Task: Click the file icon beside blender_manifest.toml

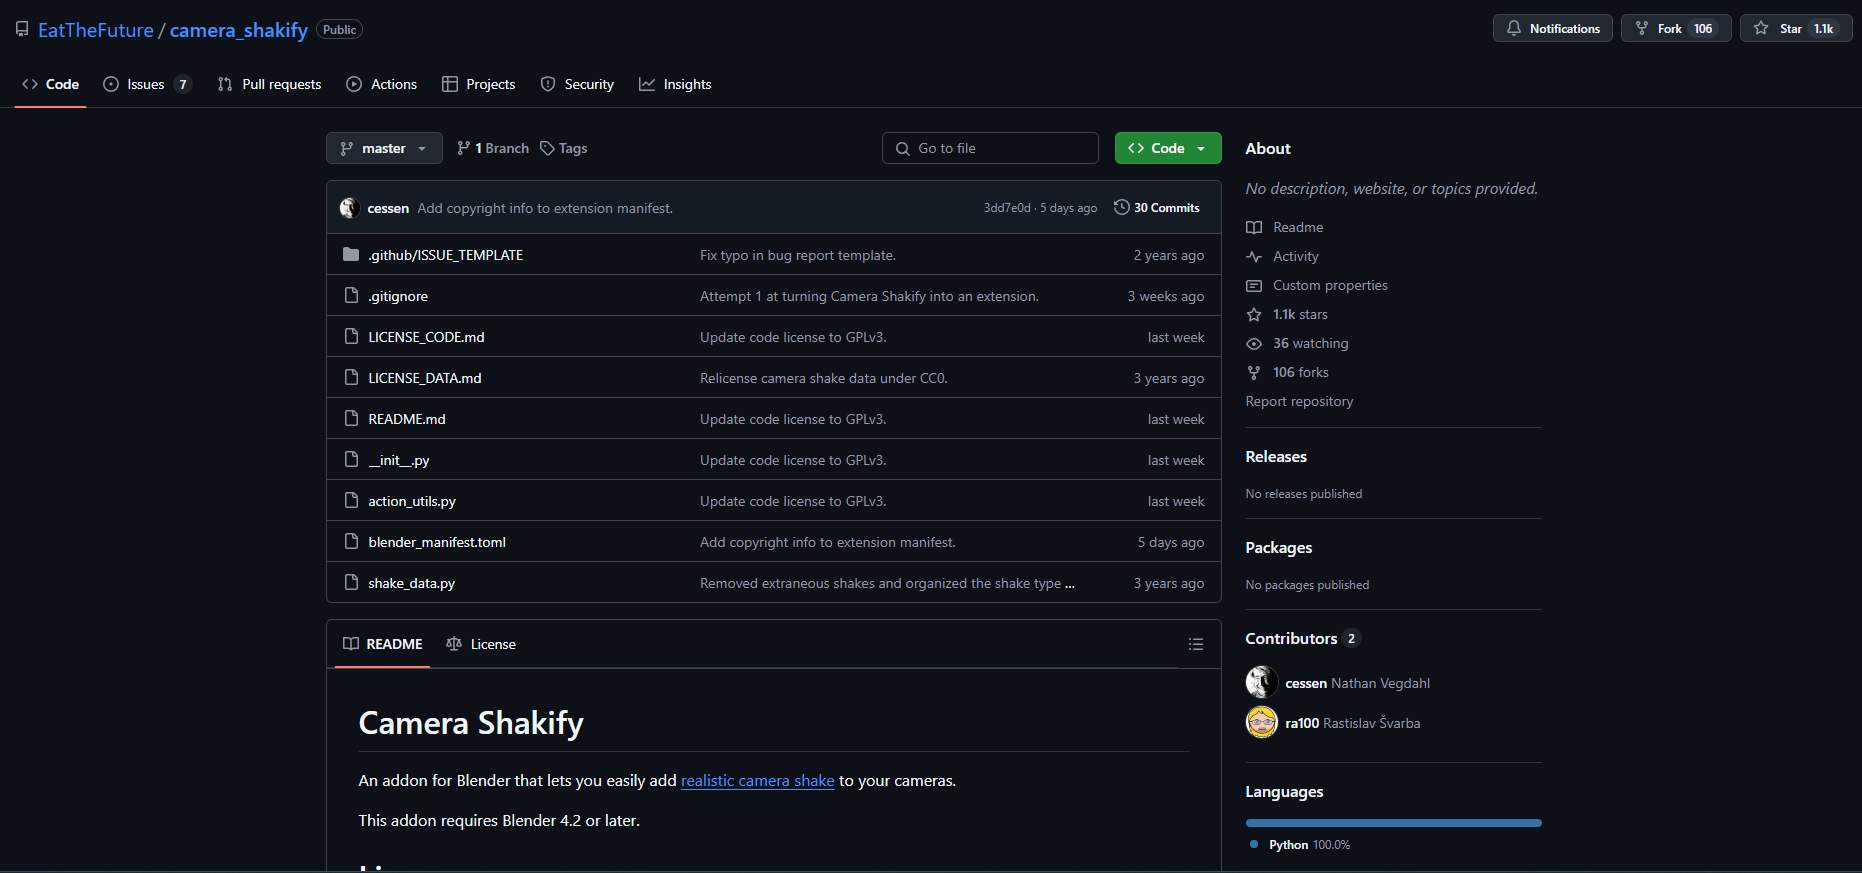Action: coord(351,542)
